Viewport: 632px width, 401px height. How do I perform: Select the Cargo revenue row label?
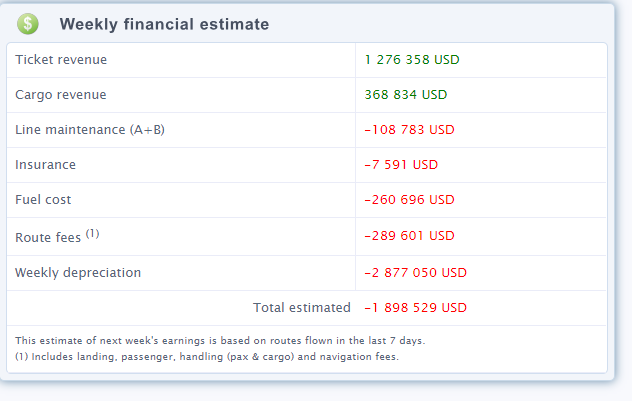click(60, 95)
